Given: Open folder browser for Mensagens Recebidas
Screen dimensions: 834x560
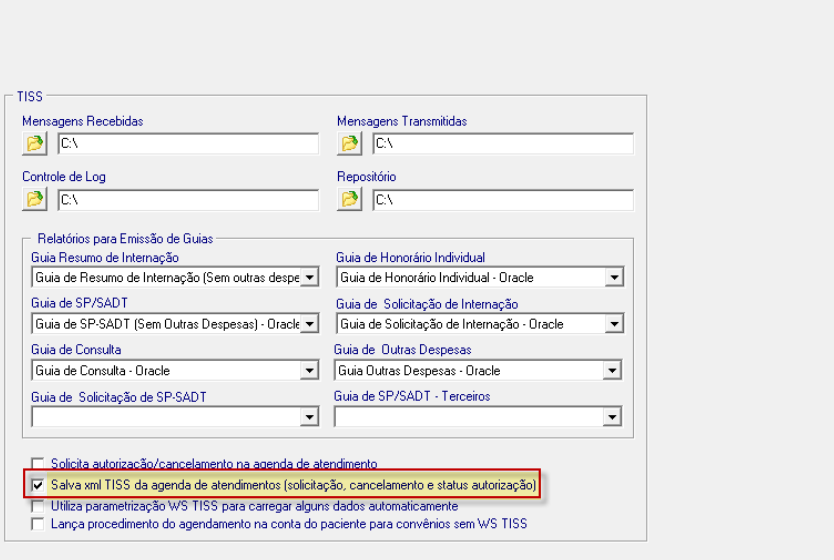Looking at the screenshot, I should tap(35, 144).
